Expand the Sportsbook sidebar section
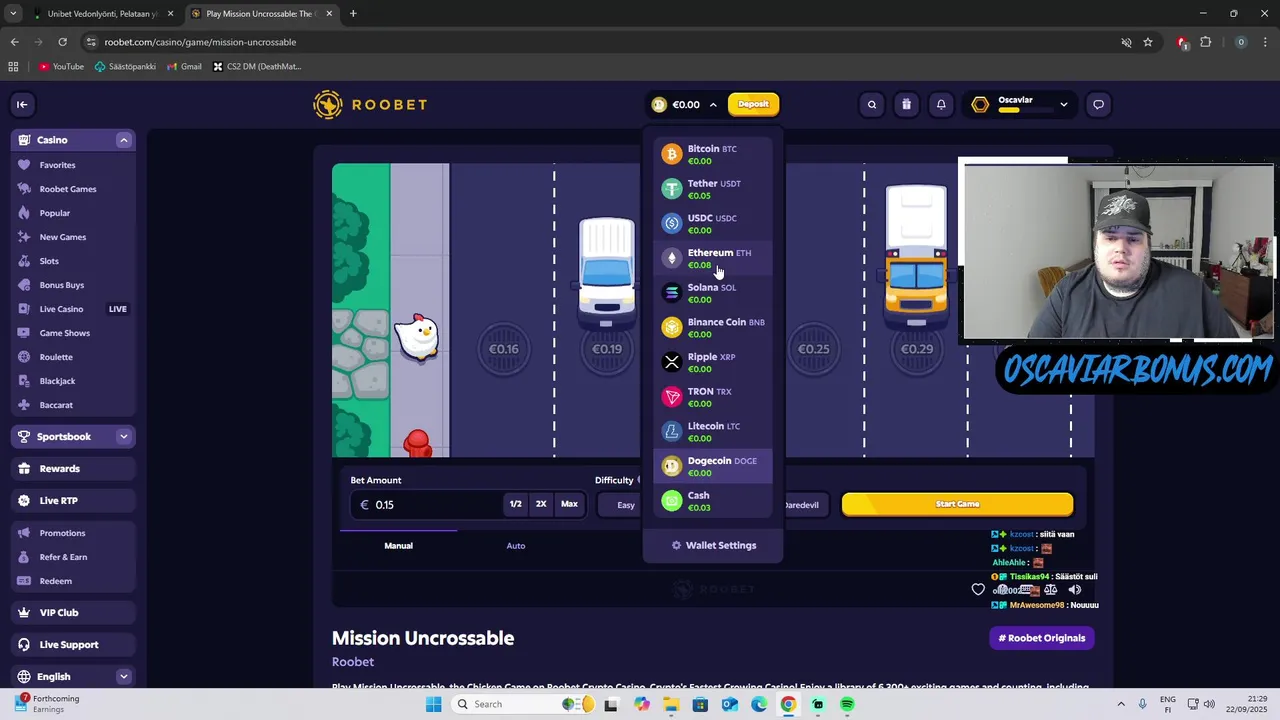Image resolution: width=1280 pixels, height=720 pixels. [124, 436]
